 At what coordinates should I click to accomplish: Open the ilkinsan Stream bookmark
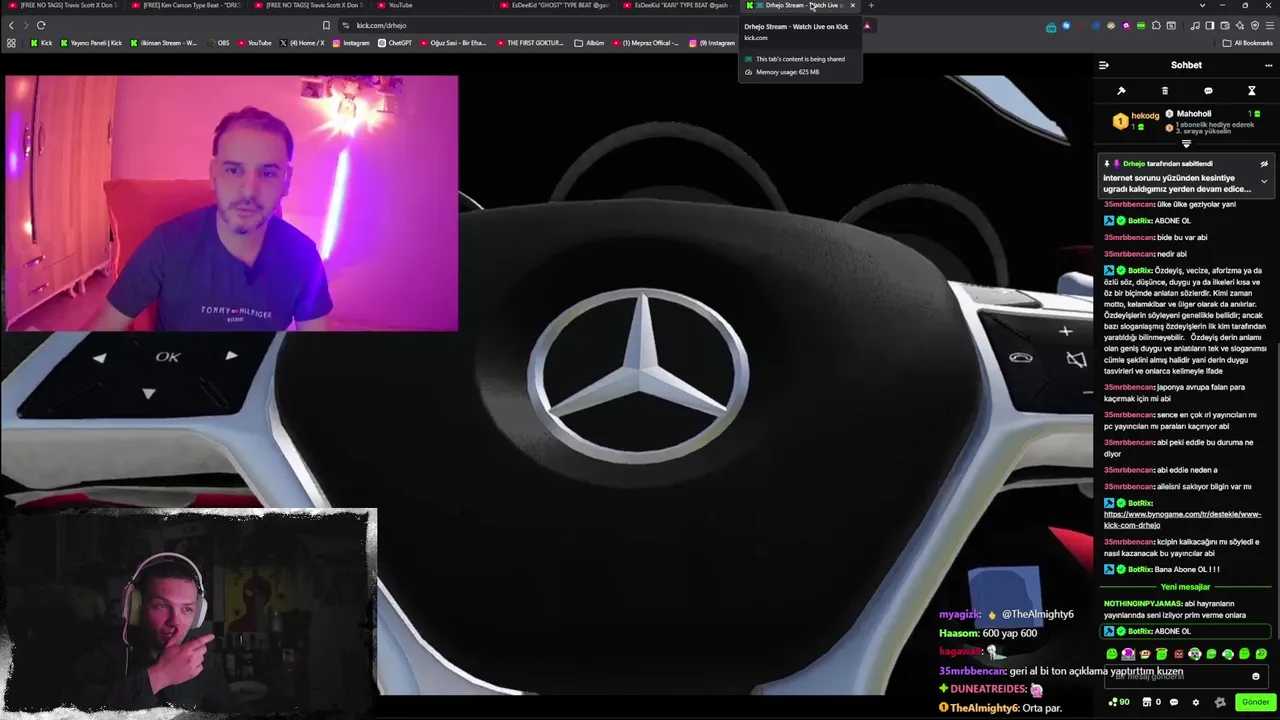click(x=163, y=43)
